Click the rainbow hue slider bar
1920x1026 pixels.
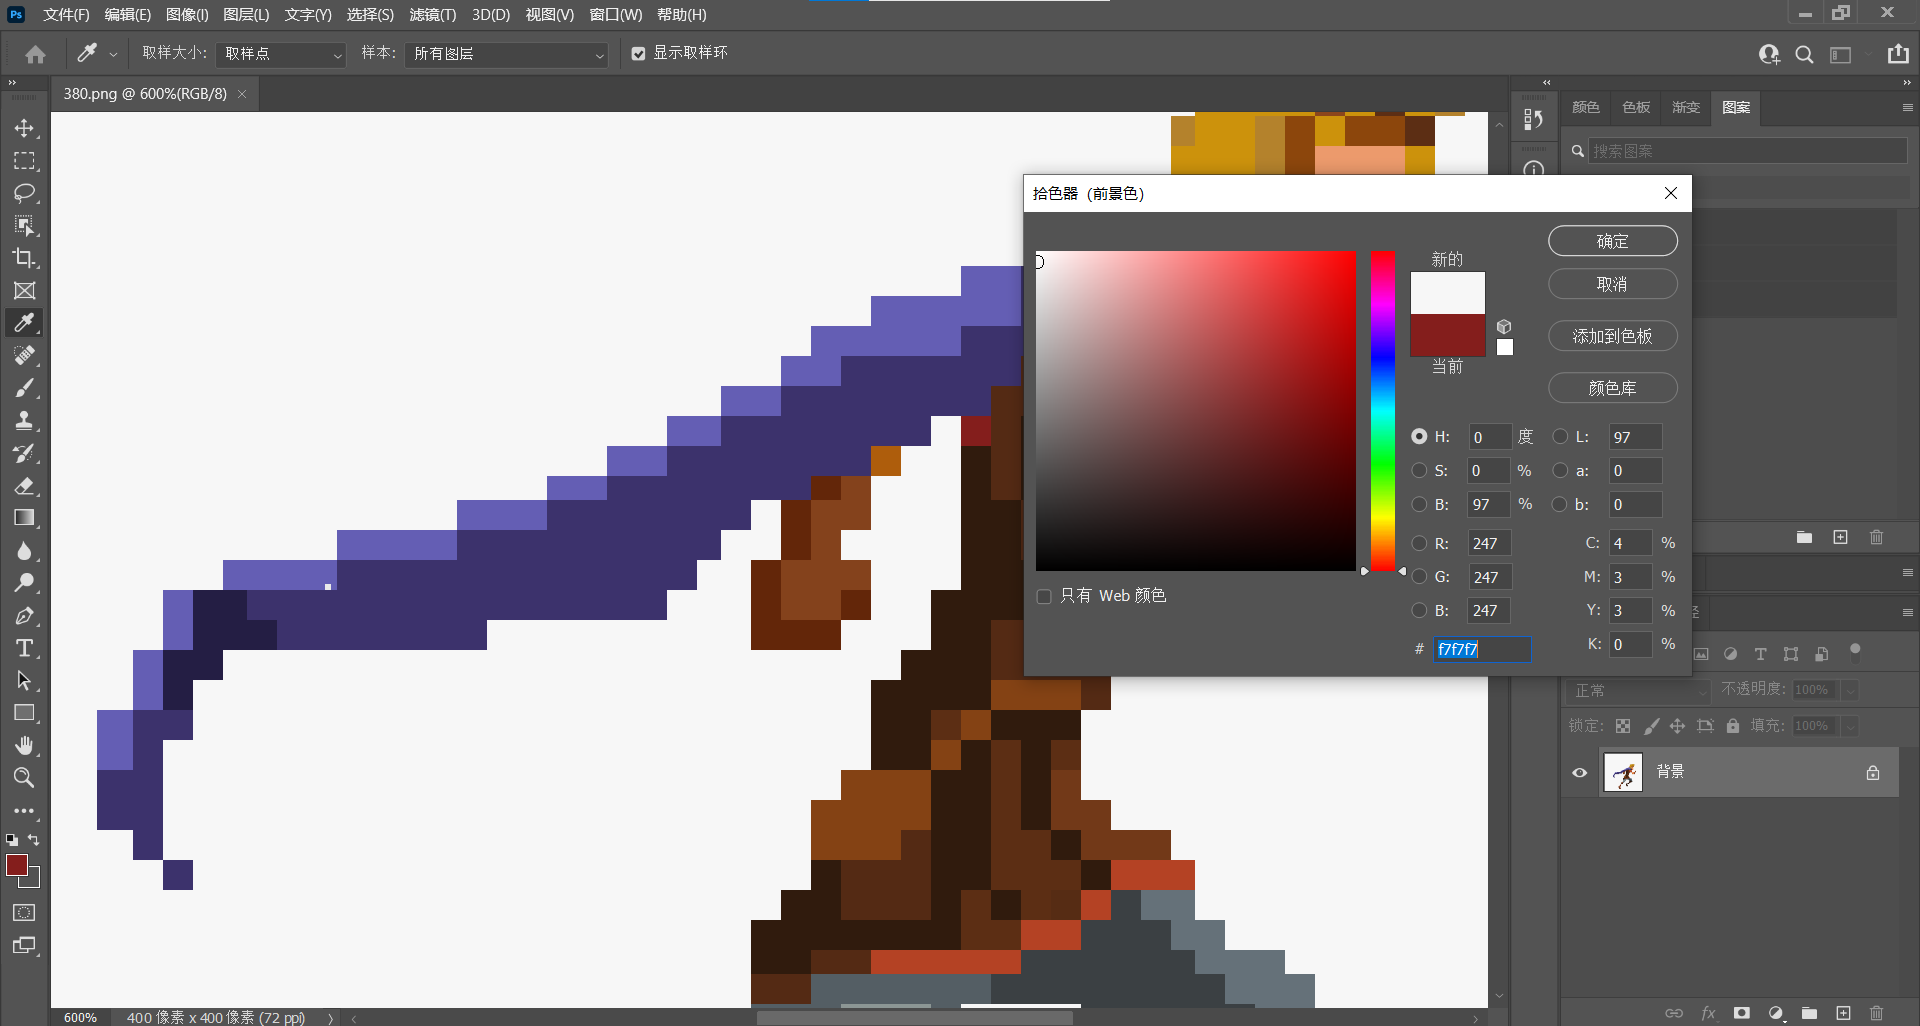[x=1383, y=411]
